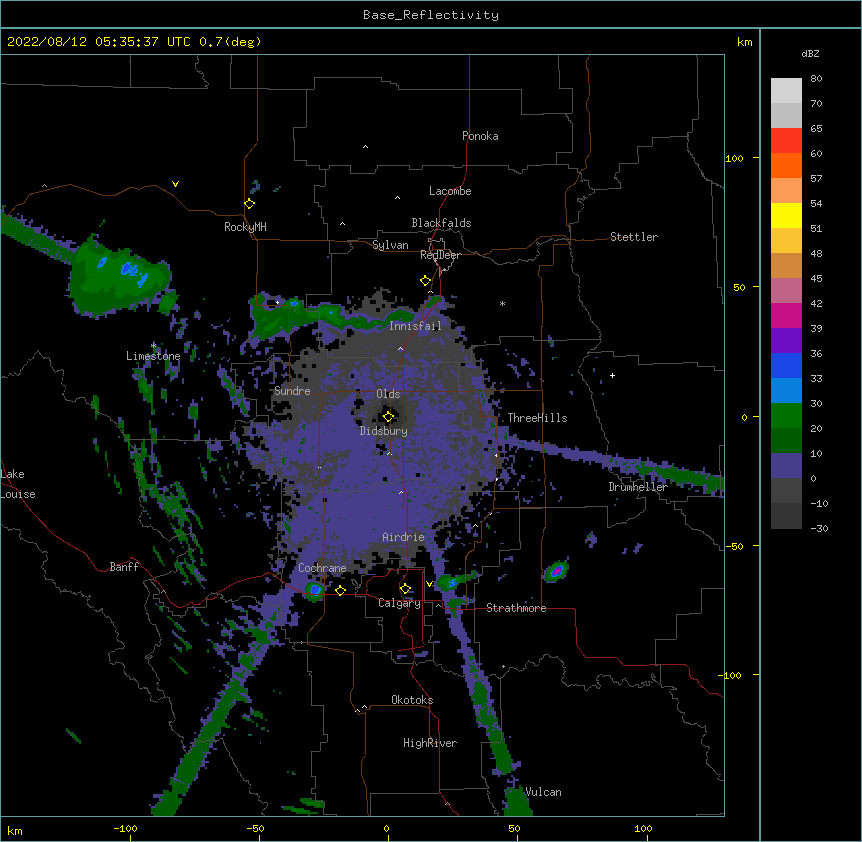Click the Didsbury label
Image resolution: width=862 pixels, height=842 pixels.
coord(384,431)
